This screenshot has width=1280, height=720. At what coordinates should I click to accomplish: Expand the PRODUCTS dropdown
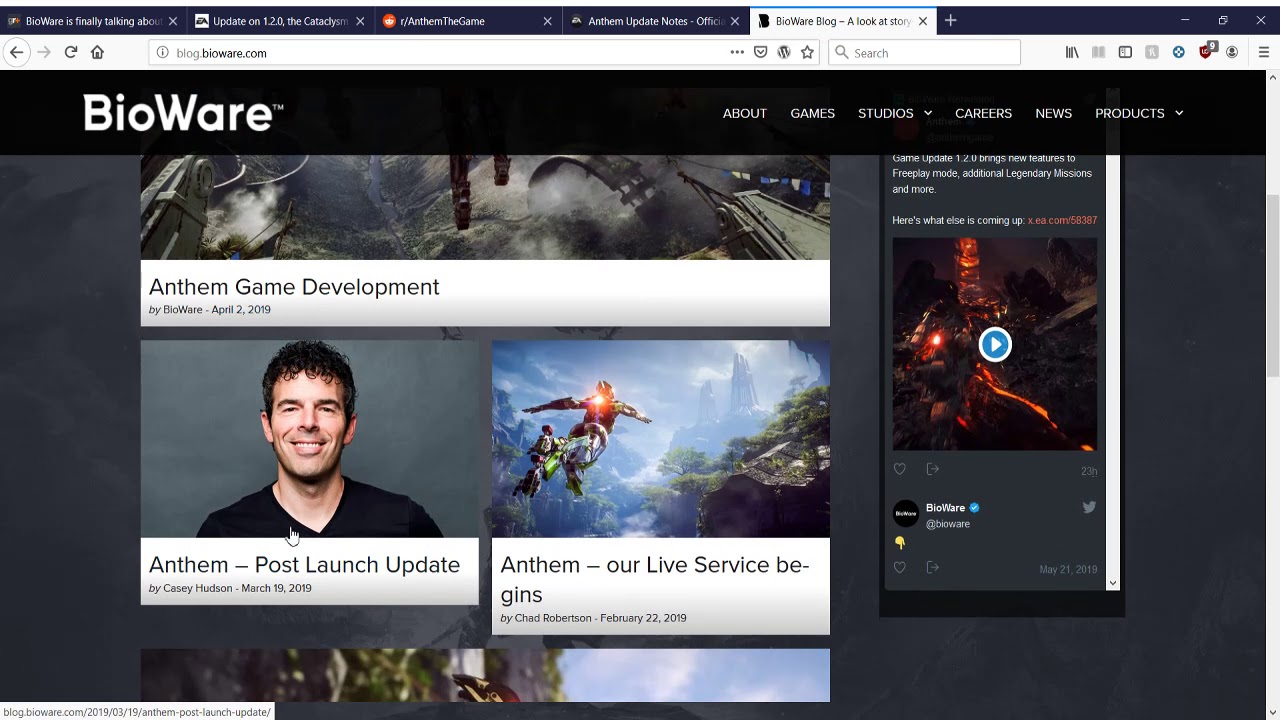pyautogui.click(x=1139, y=113)
